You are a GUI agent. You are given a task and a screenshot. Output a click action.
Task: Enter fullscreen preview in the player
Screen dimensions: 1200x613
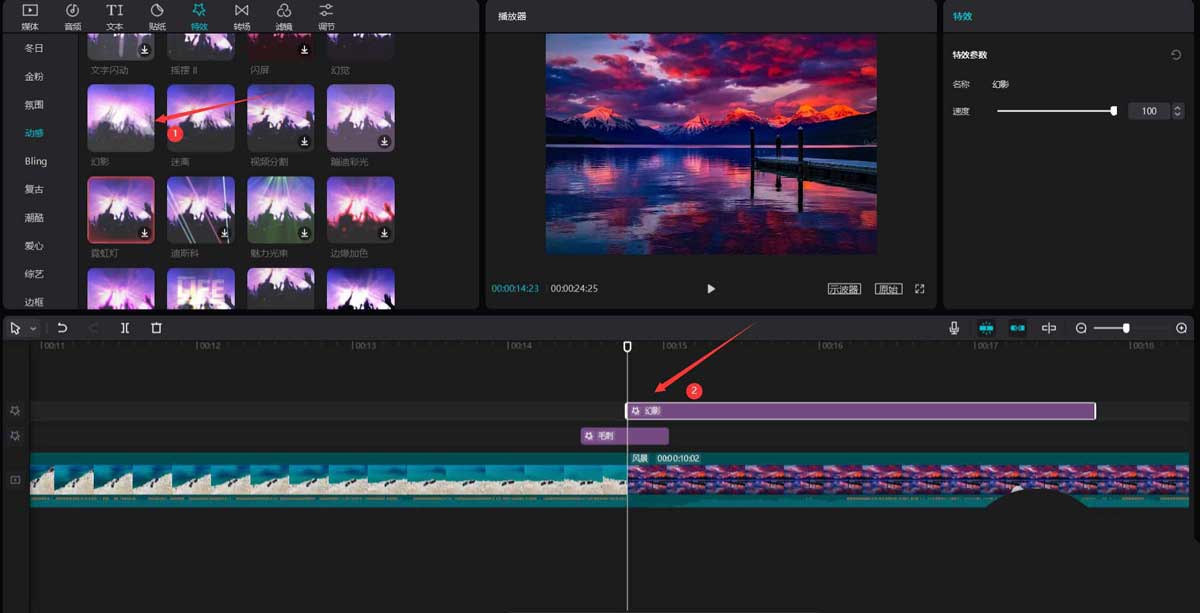tap(920, 289)
